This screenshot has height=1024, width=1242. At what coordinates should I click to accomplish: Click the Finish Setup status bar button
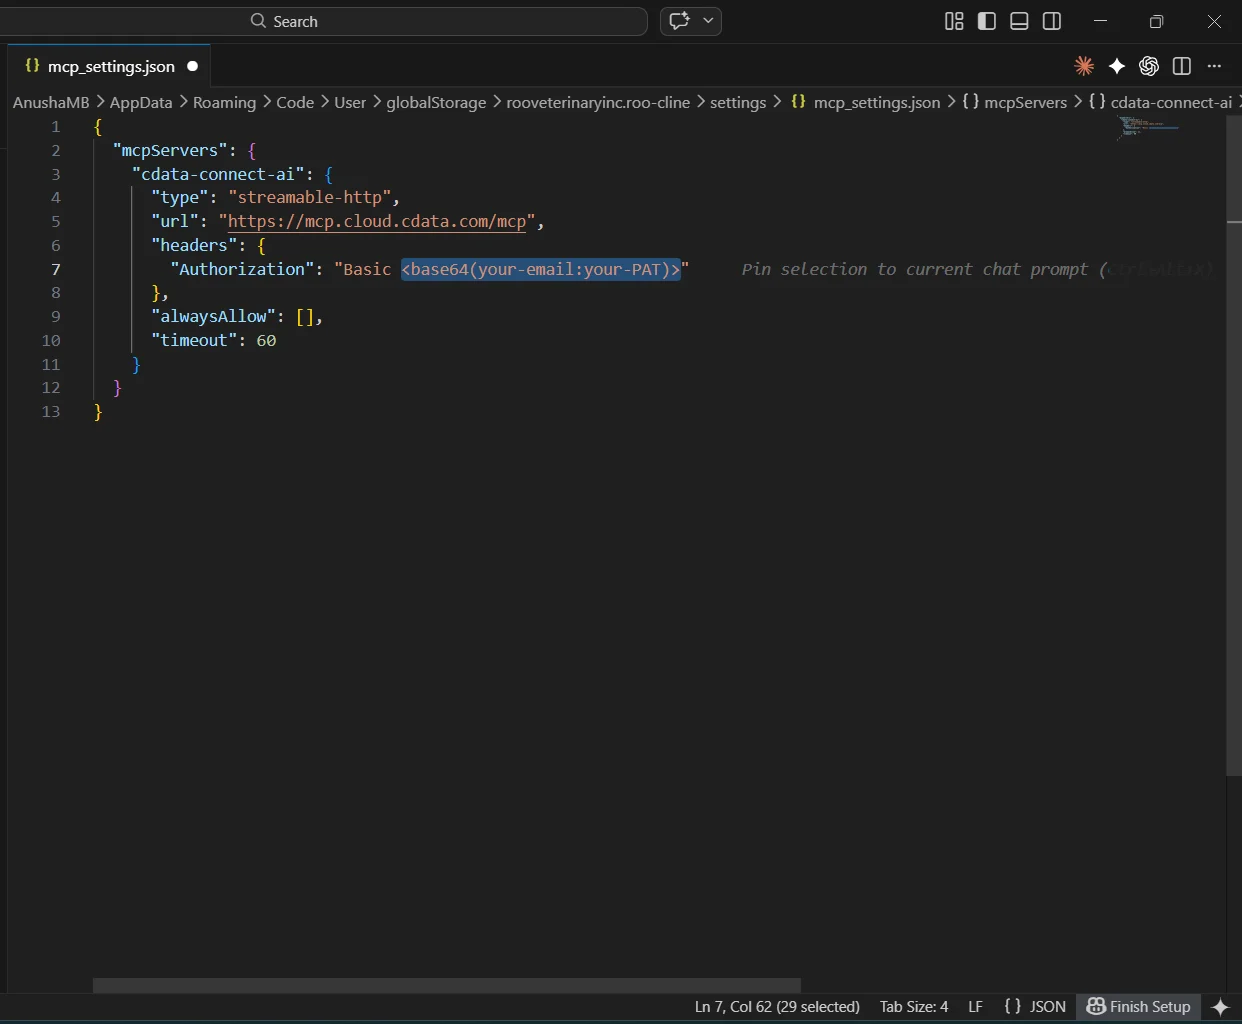tap(1139, 1006)
